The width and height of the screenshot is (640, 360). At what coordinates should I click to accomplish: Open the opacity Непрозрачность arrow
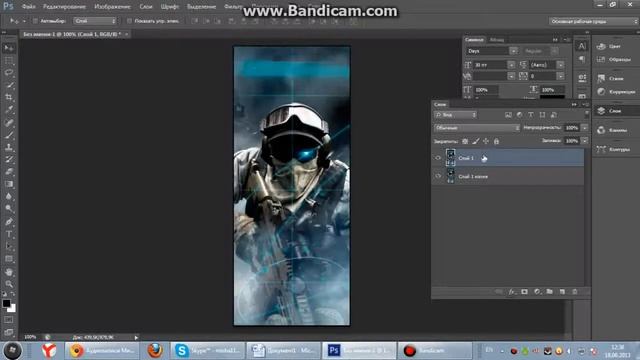(584, 128)
